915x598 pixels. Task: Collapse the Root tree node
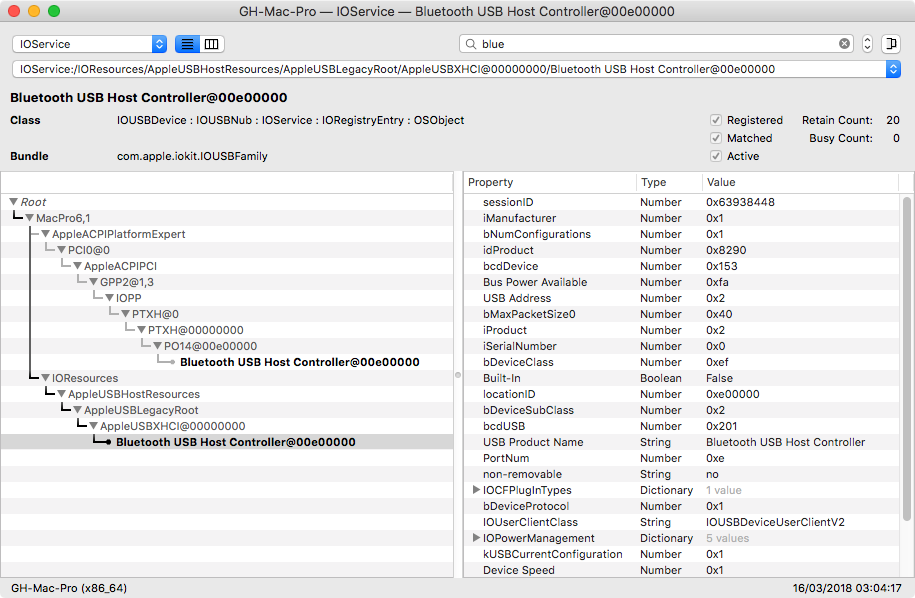click(x=13, y=202)
